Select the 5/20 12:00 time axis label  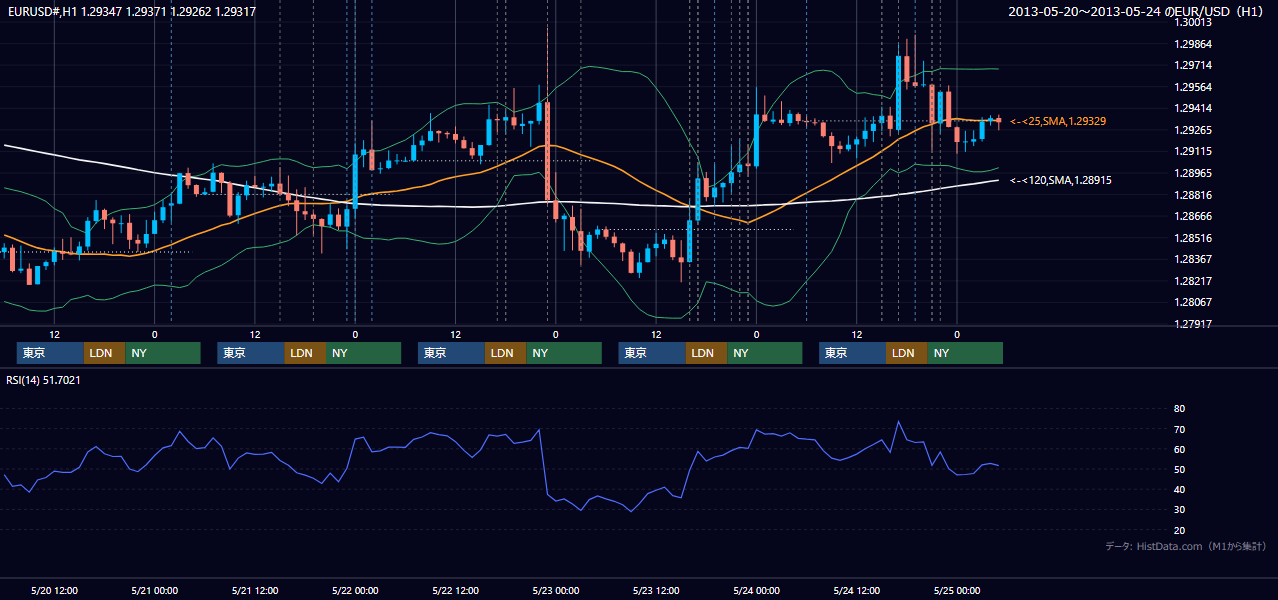(x=54, y=590)
